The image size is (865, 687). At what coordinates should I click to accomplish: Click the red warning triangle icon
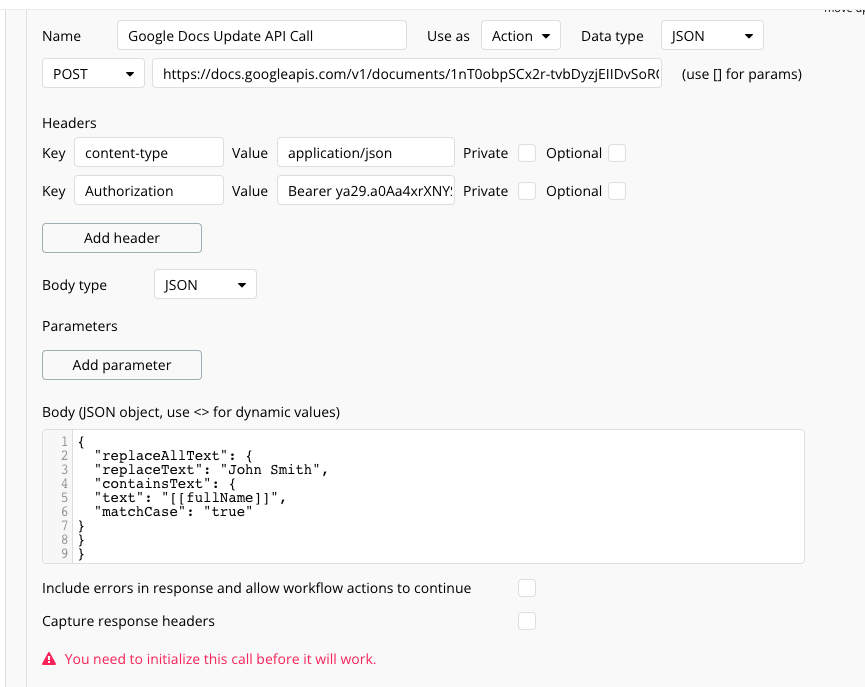(x=48, y=658)
